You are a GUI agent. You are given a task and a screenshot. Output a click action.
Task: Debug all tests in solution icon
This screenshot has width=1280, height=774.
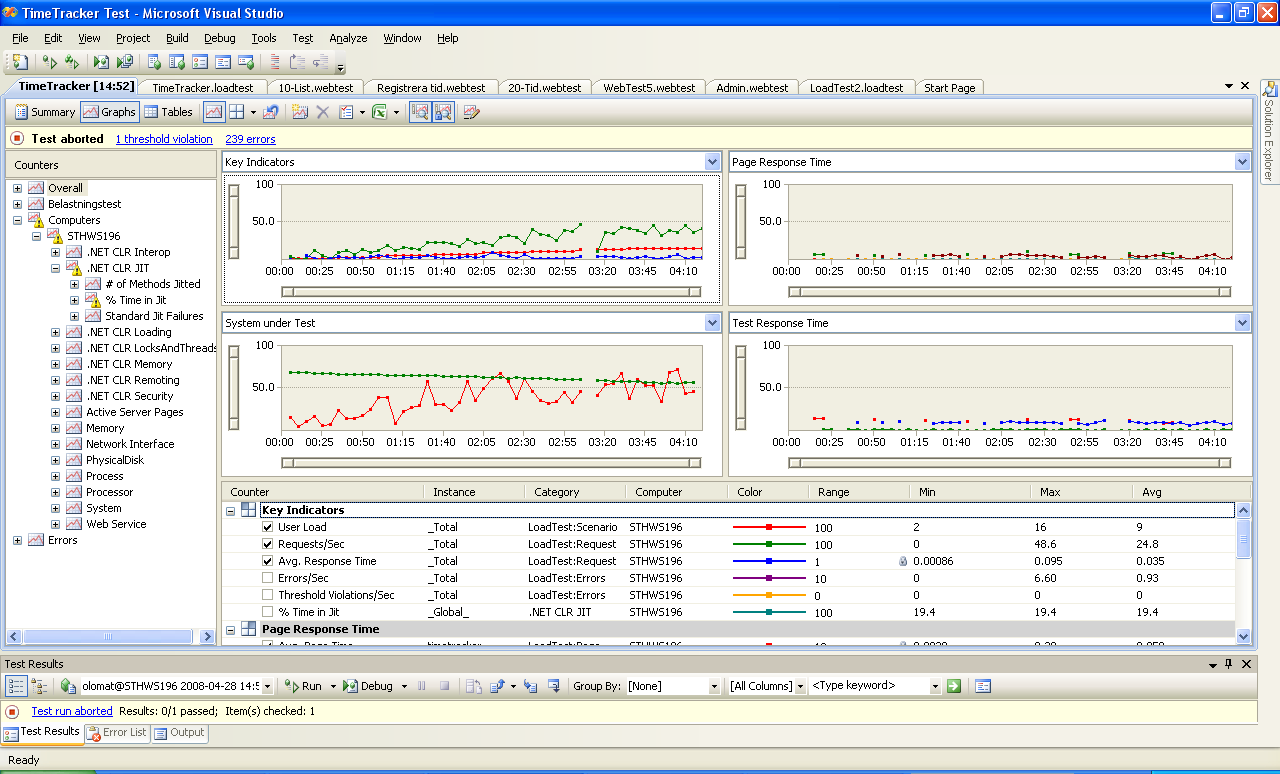coord(125,62)
